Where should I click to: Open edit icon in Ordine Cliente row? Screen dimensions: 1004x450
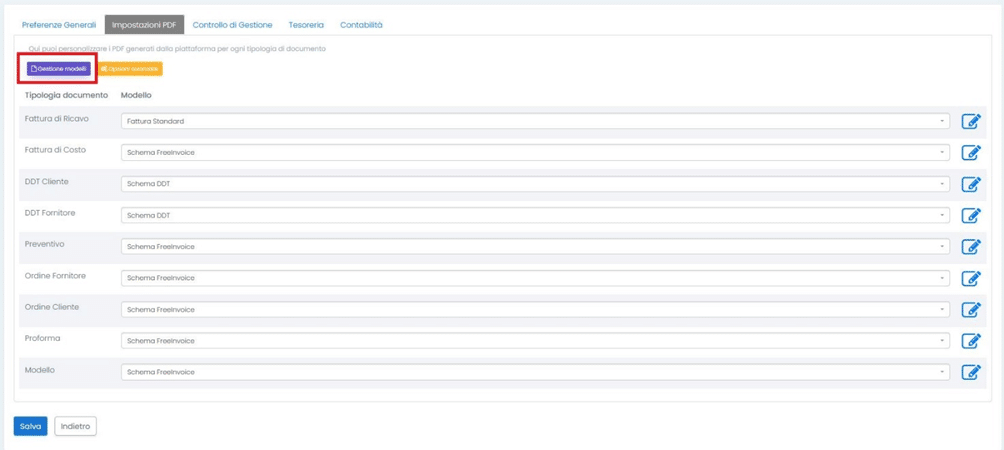tap(970, 310)
